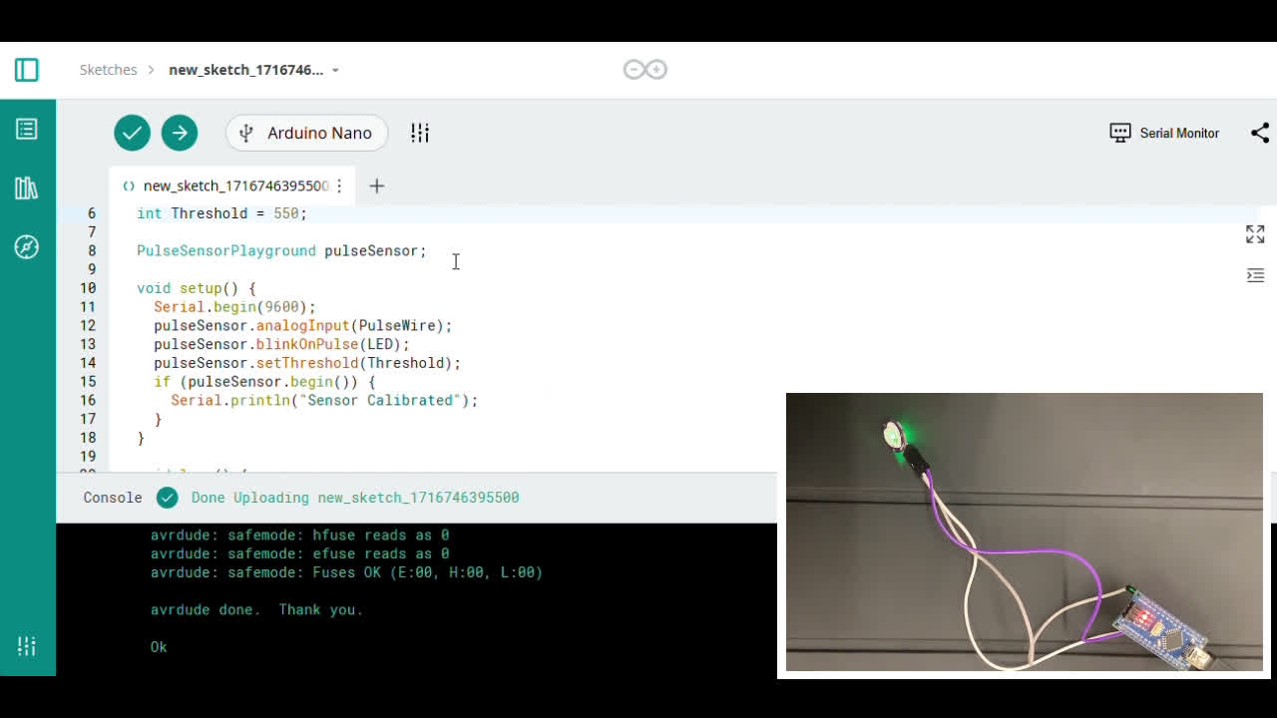Click the 'Done Uploading' status message

point(355,498)
